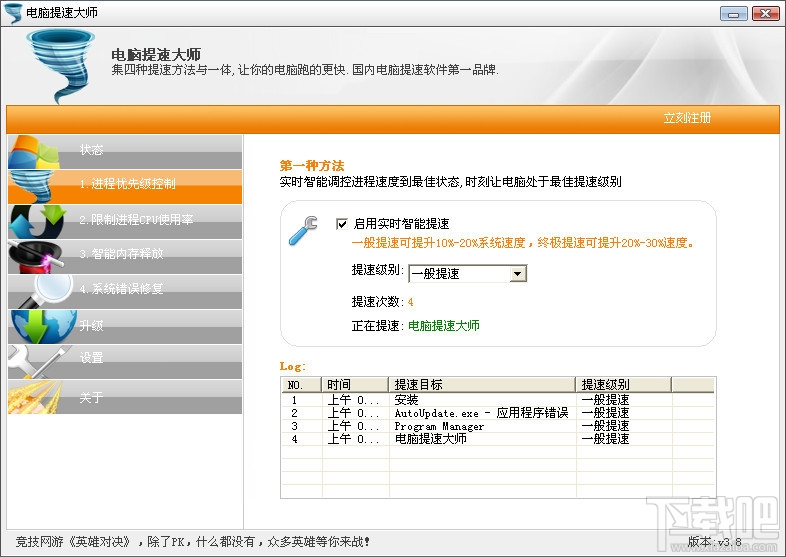Open the 关于 section

(x=125, y=397)
